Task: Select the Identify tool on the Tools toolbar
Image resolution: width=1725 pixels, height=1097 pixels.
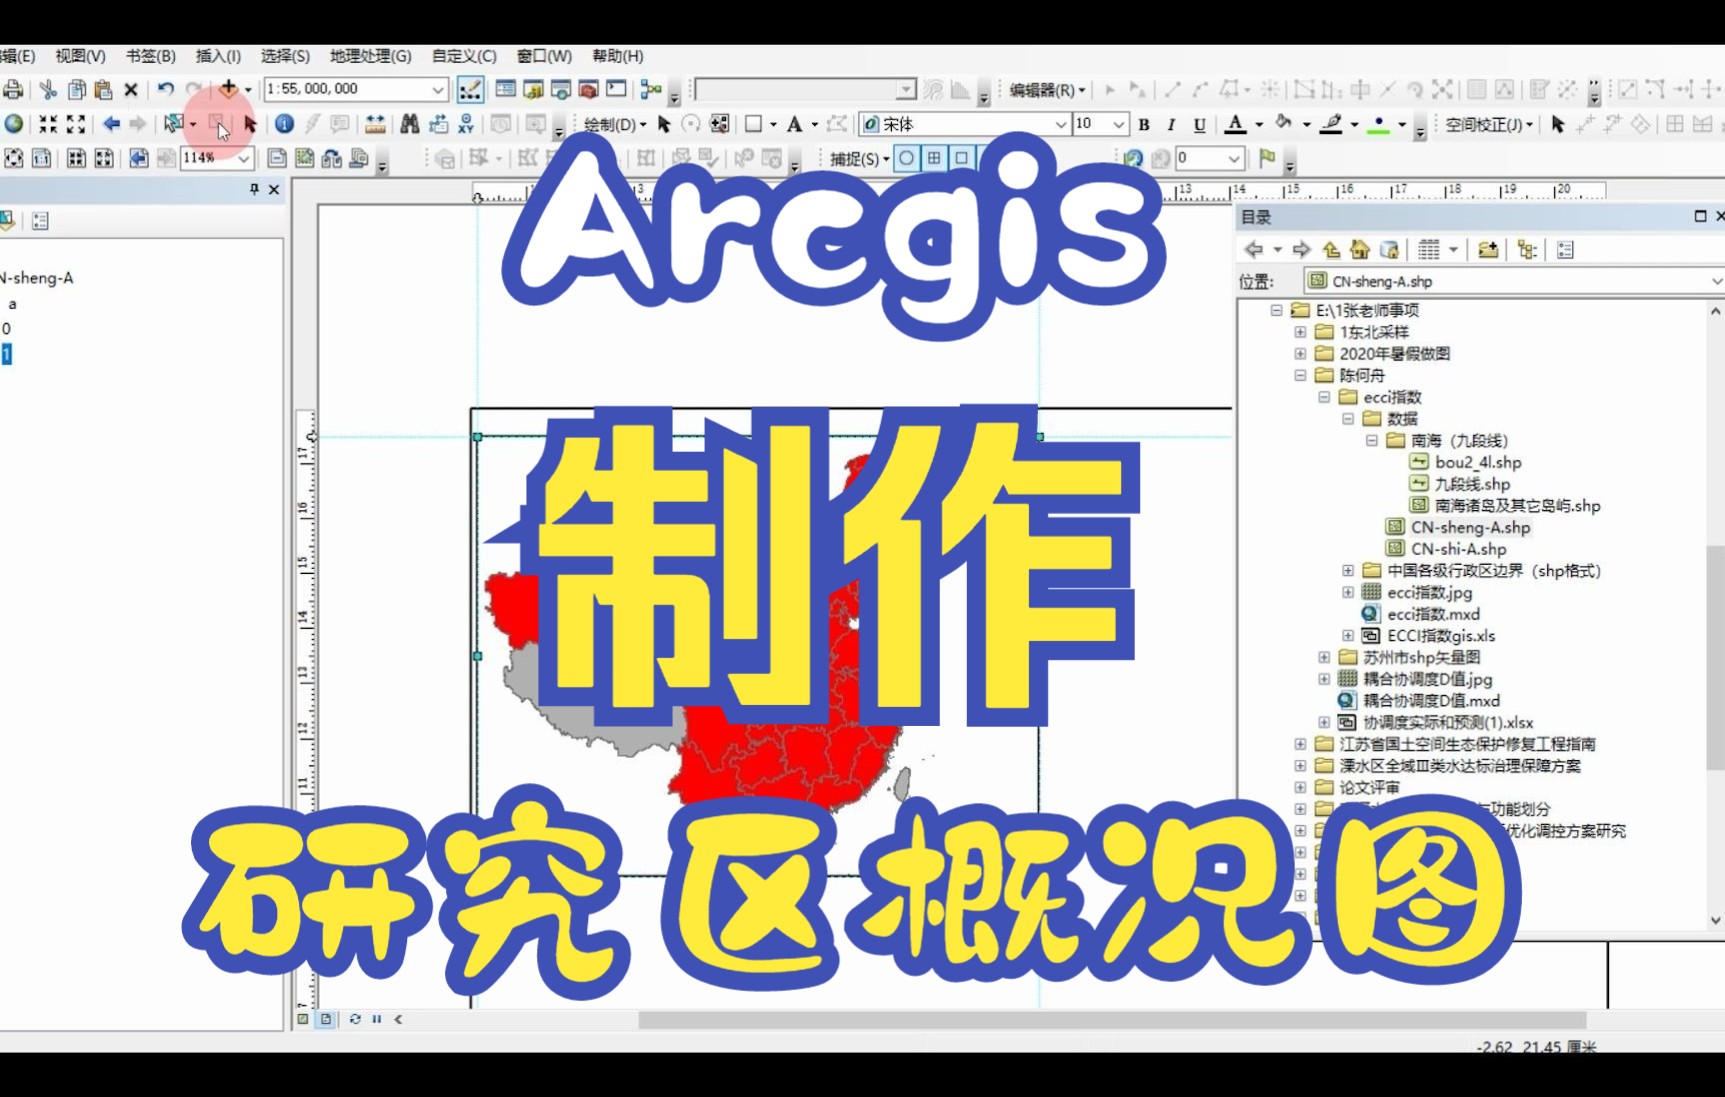Action: [x=285, y=123]
